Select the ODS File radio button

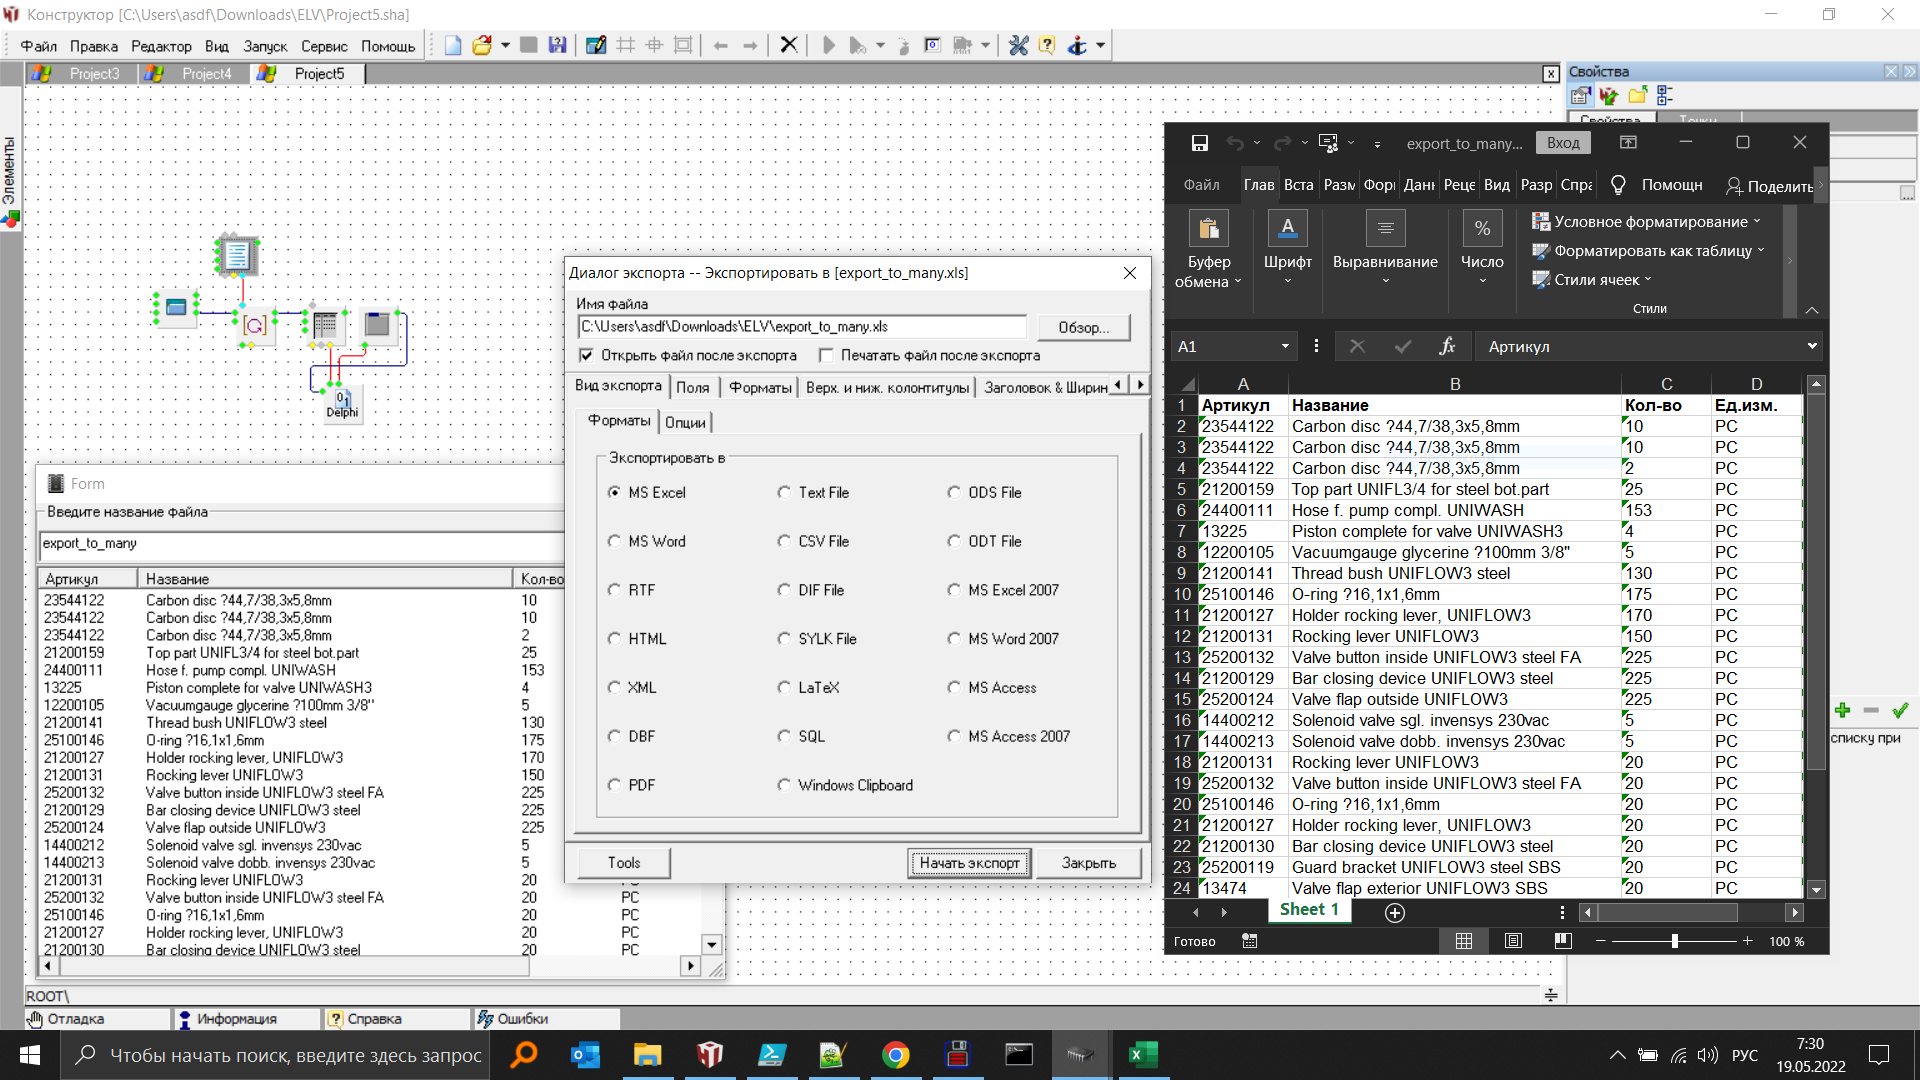(954, 492)
